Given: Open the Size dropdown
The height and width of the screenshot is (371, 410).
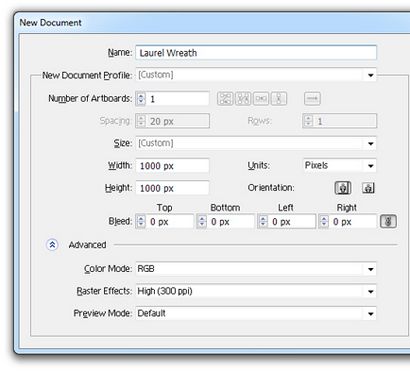Looking at the screenshot, I should tap(256, 144).
